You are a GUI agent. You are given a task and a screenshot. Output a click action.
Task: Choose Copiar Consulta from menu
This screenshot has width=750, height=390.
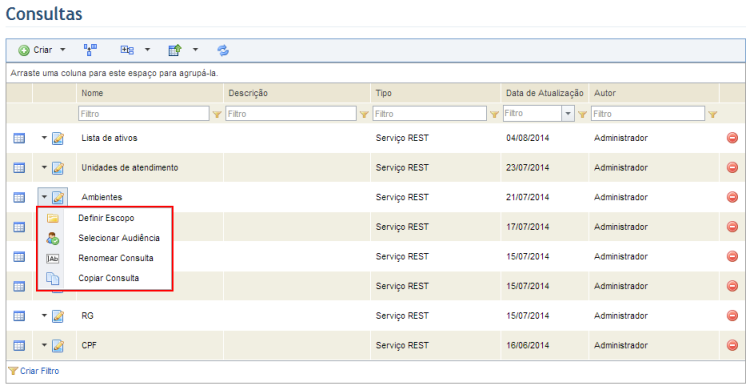109,279
